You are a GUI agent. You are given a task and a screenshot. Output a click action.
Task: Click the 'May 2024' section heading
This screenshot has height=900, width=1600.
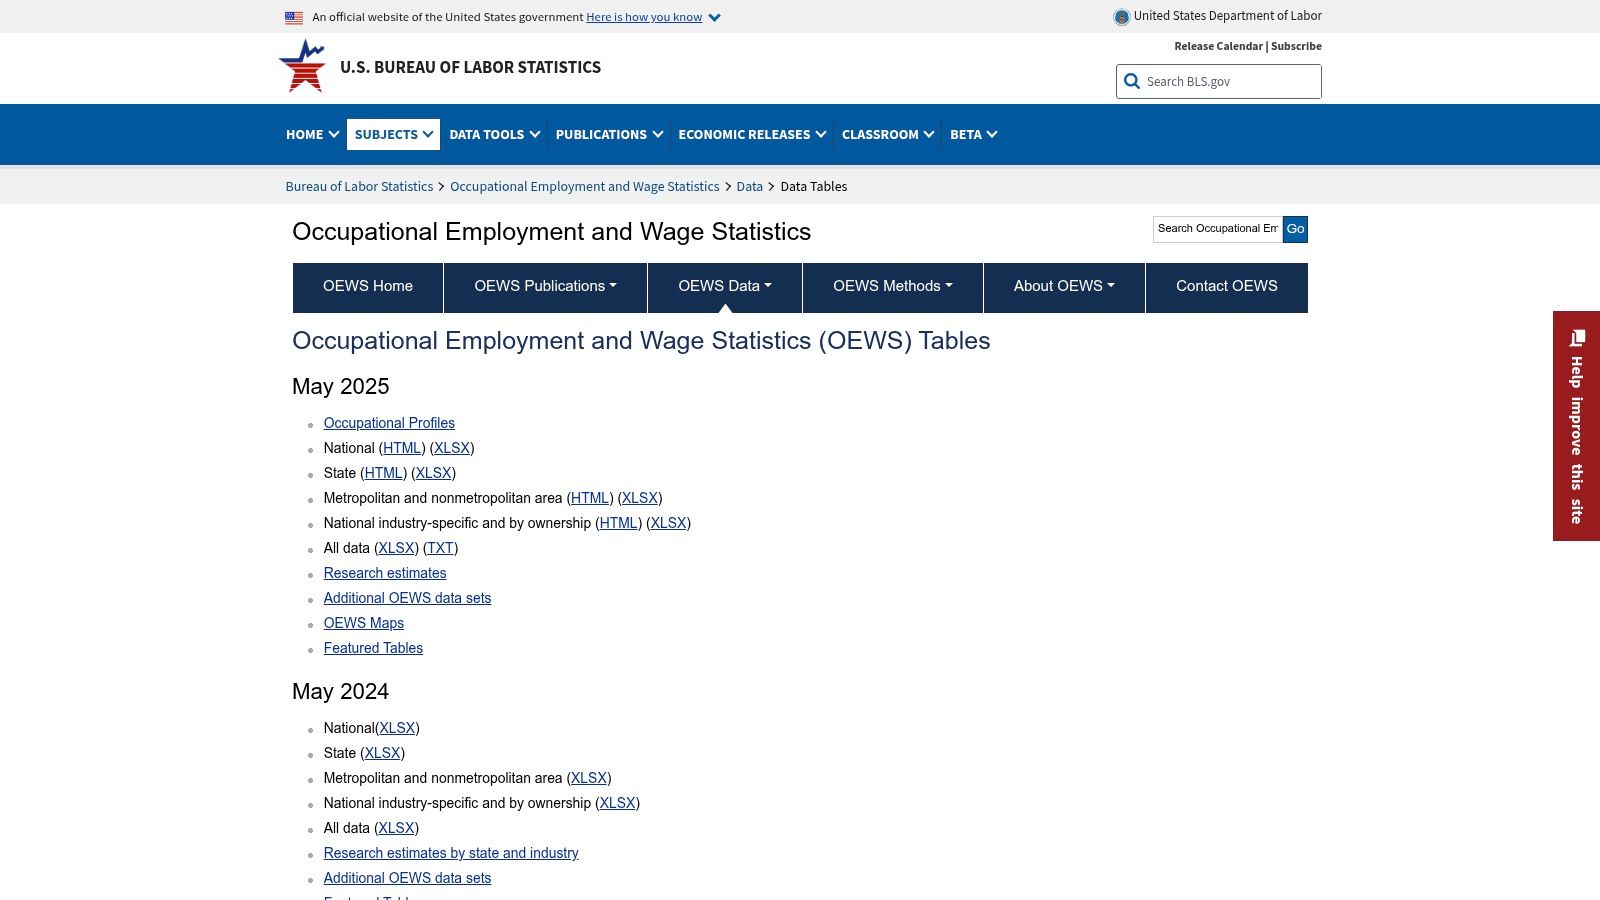[341, 692]
